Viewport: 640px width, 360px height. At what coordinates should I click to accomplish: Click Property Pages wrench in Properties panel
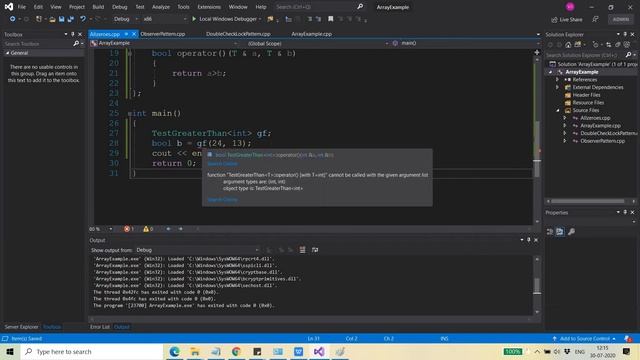click(571, 231)
